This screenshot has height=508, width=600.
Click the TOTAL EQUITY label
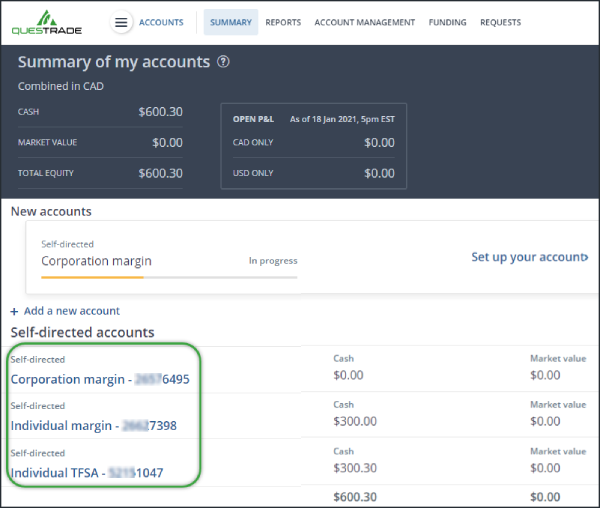click(x=46, y=173)
